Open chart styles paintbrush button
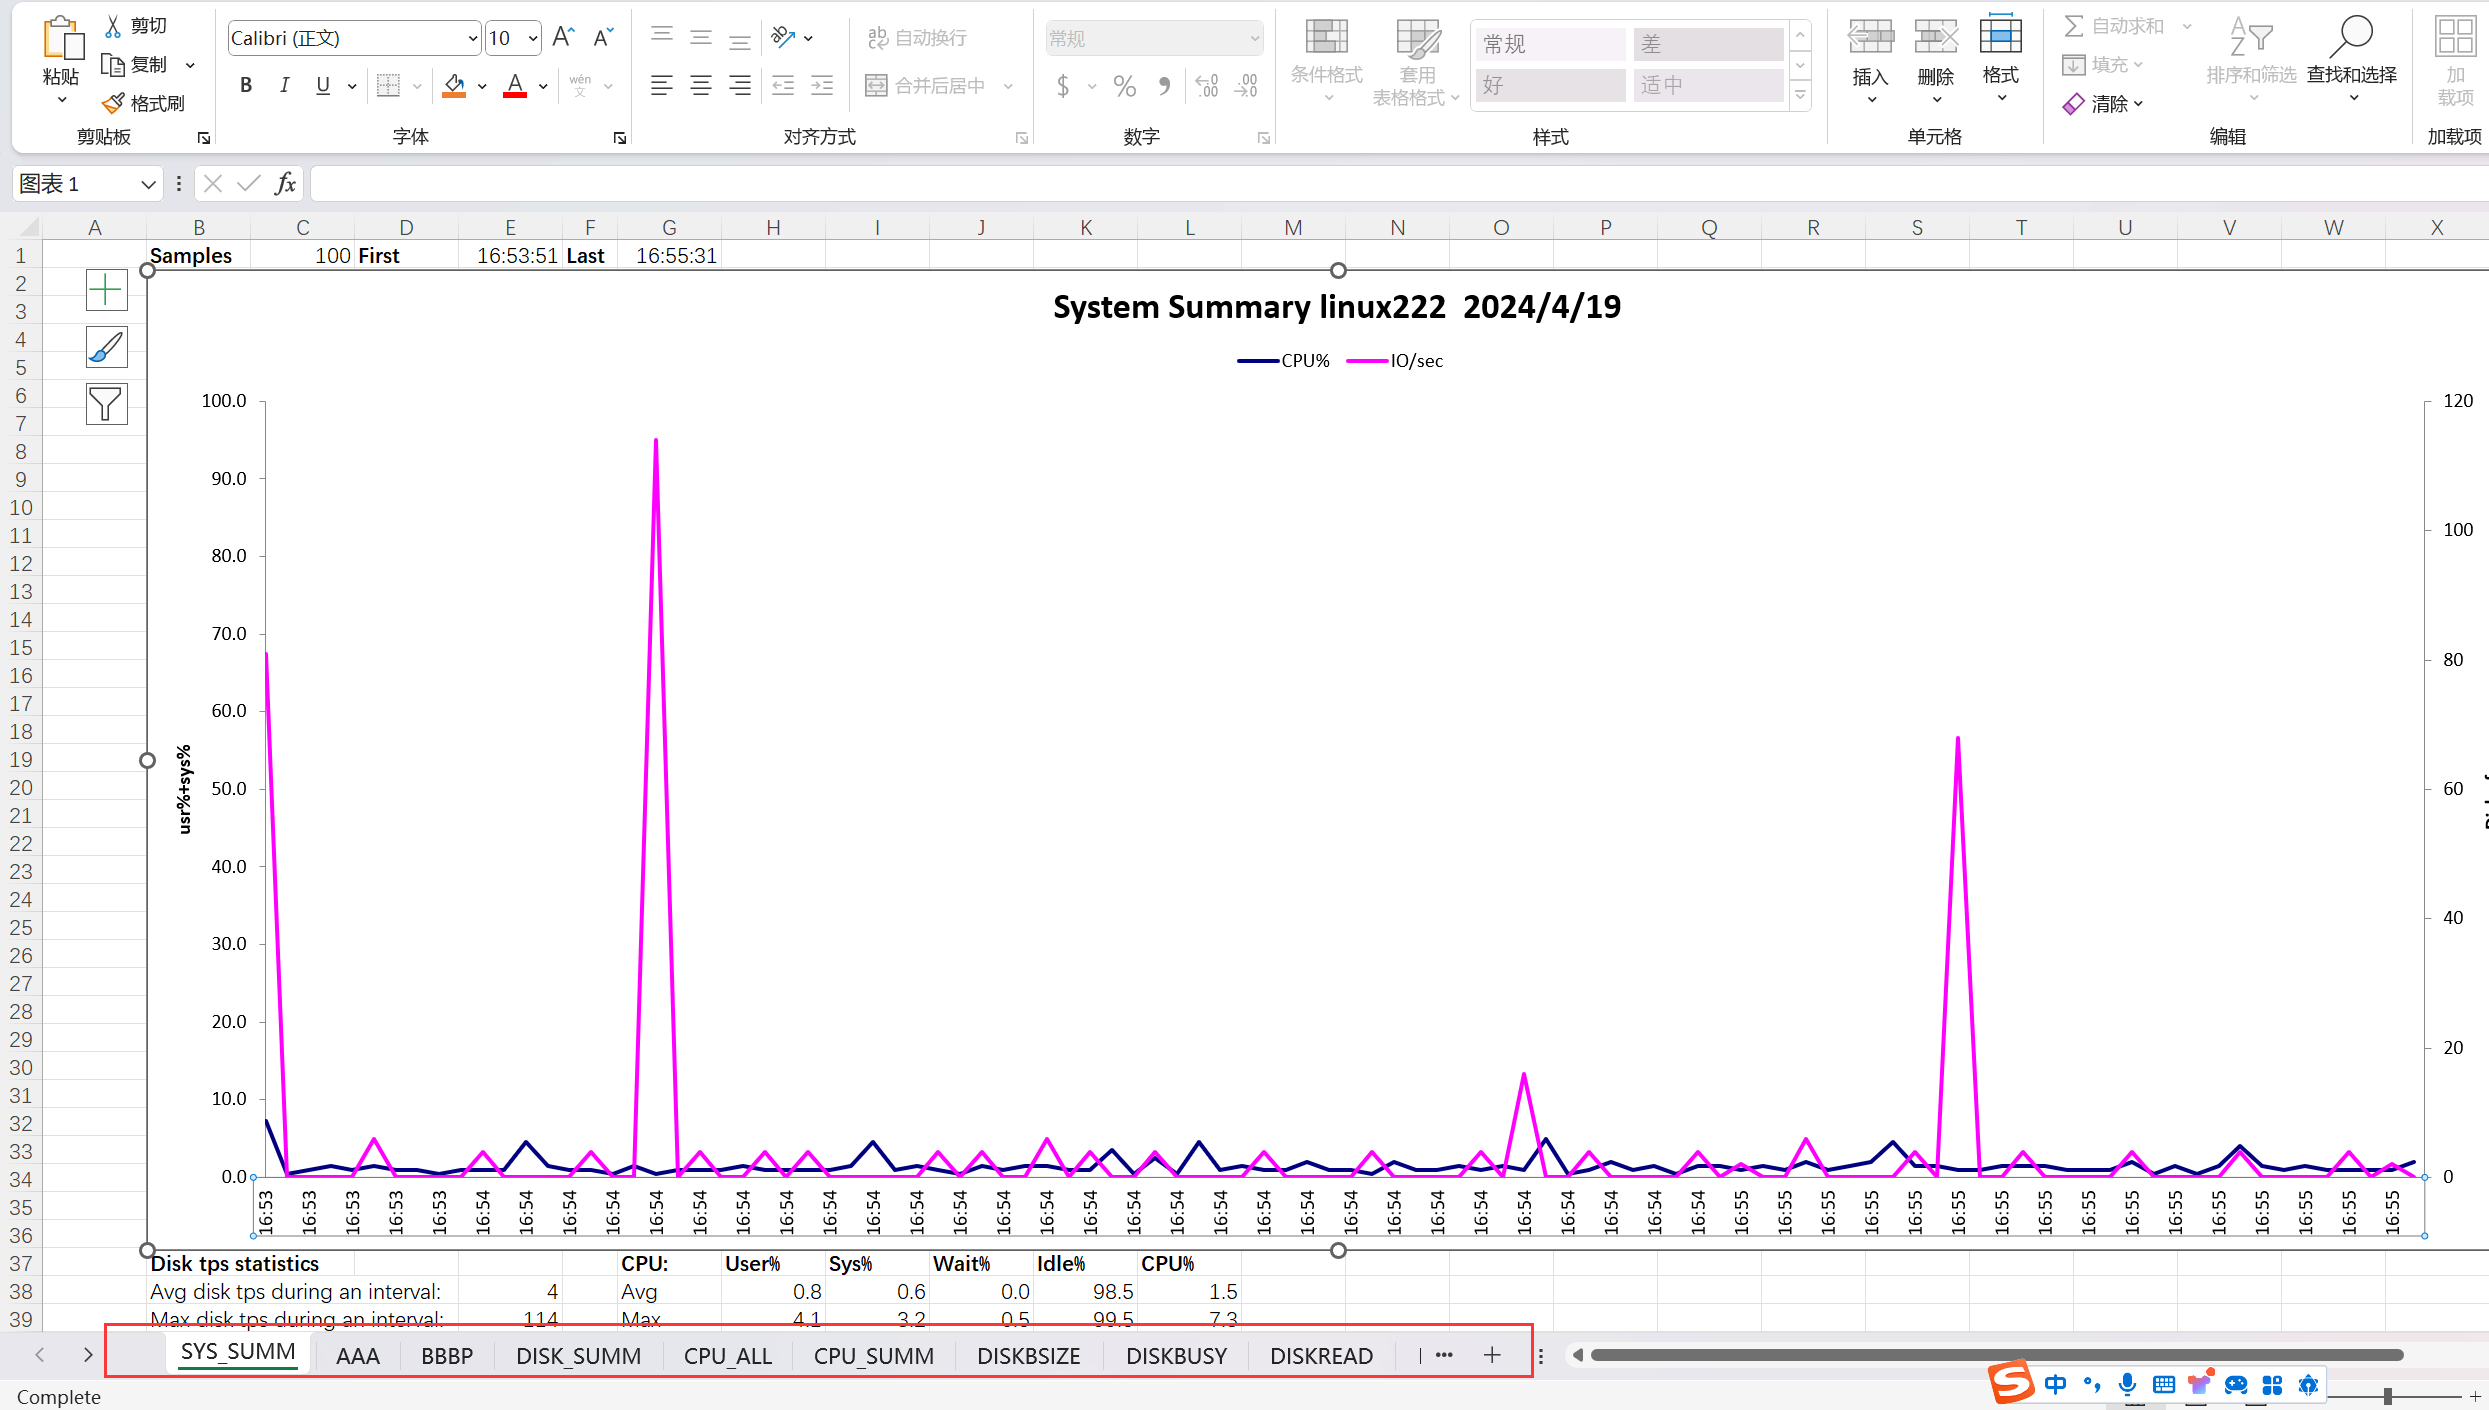The height and width of the screenshot is (1410, 2489). click(x=106, y=347)
